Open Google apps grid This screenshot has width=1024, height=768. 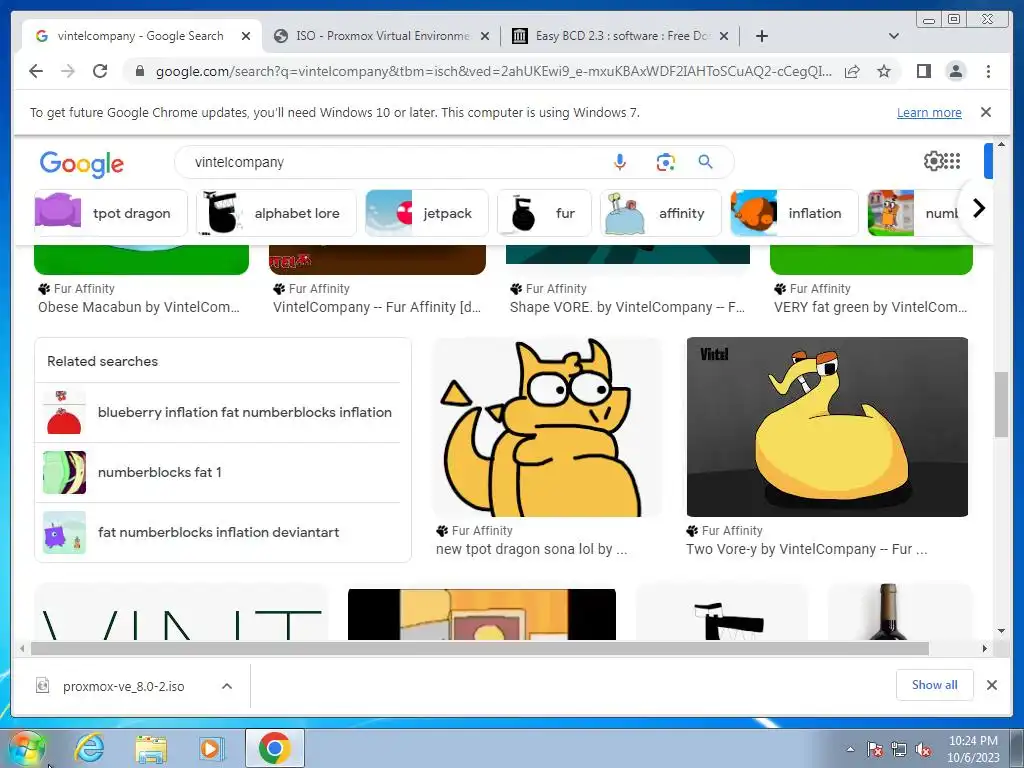(x=952, y=161)
